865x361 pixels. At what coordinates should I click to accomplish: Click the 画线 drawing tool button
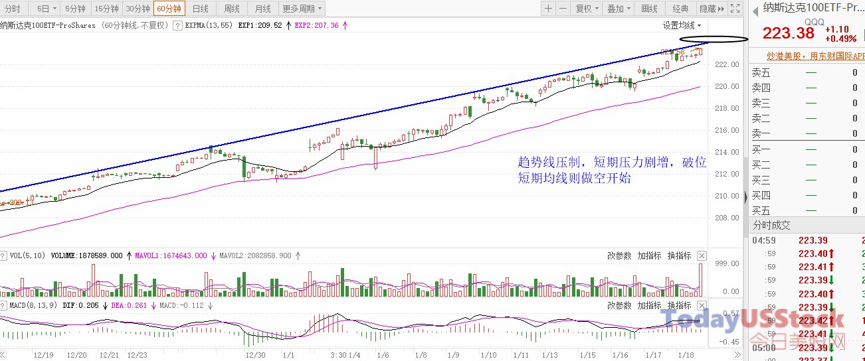[650, 8]
